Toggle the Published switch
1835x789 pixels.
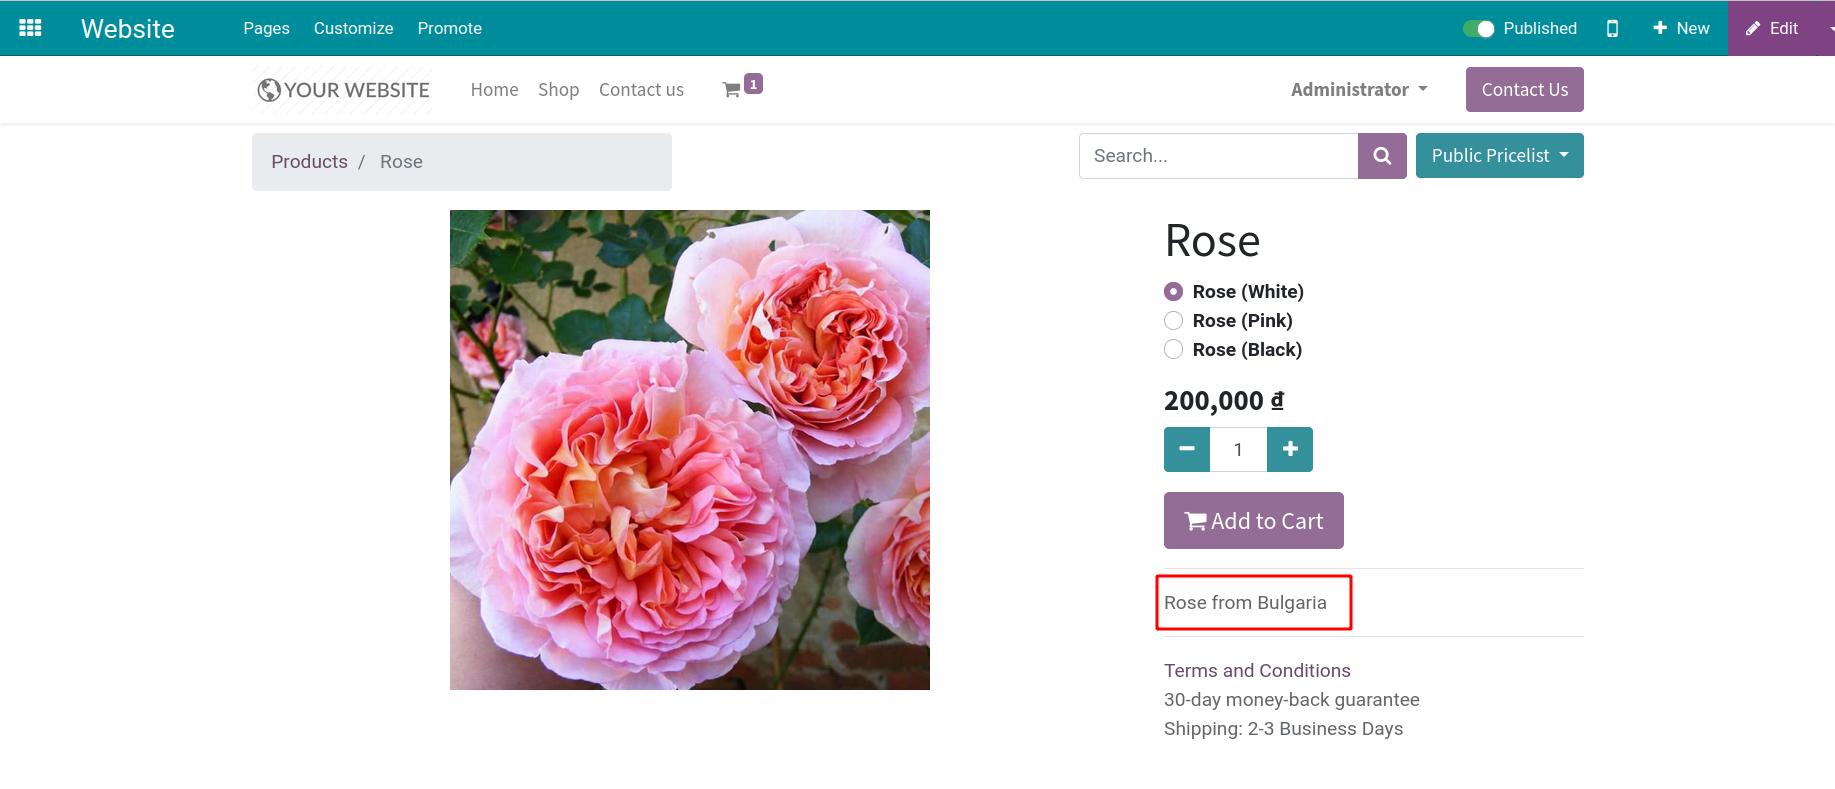tap(1480, 28)
